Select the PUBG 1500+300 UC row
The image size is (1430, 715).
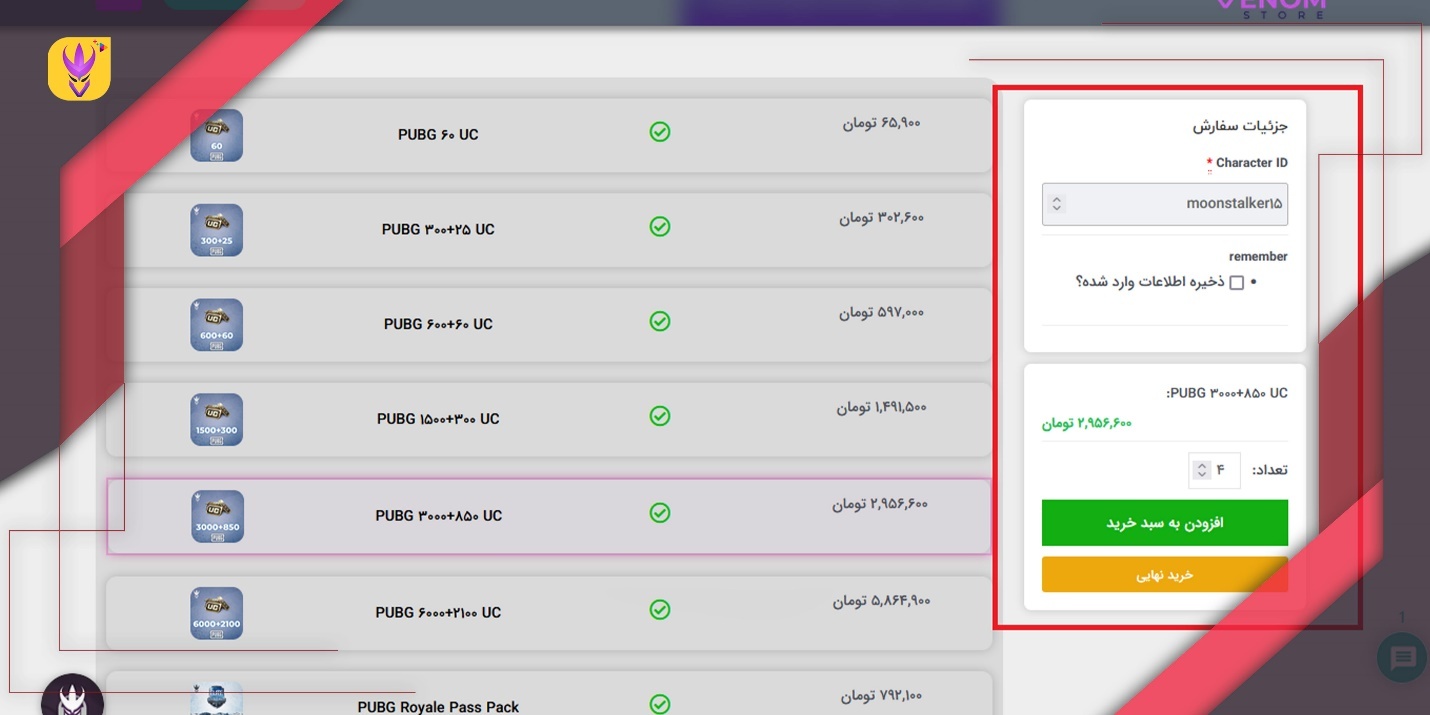[548, 419]
